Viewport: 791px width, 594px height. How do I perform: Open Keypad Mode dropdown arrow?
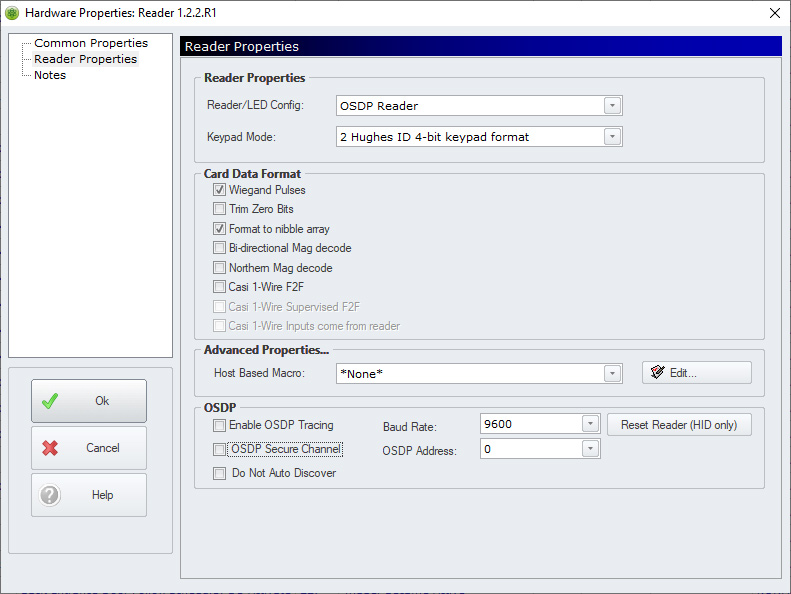(612, 137)
